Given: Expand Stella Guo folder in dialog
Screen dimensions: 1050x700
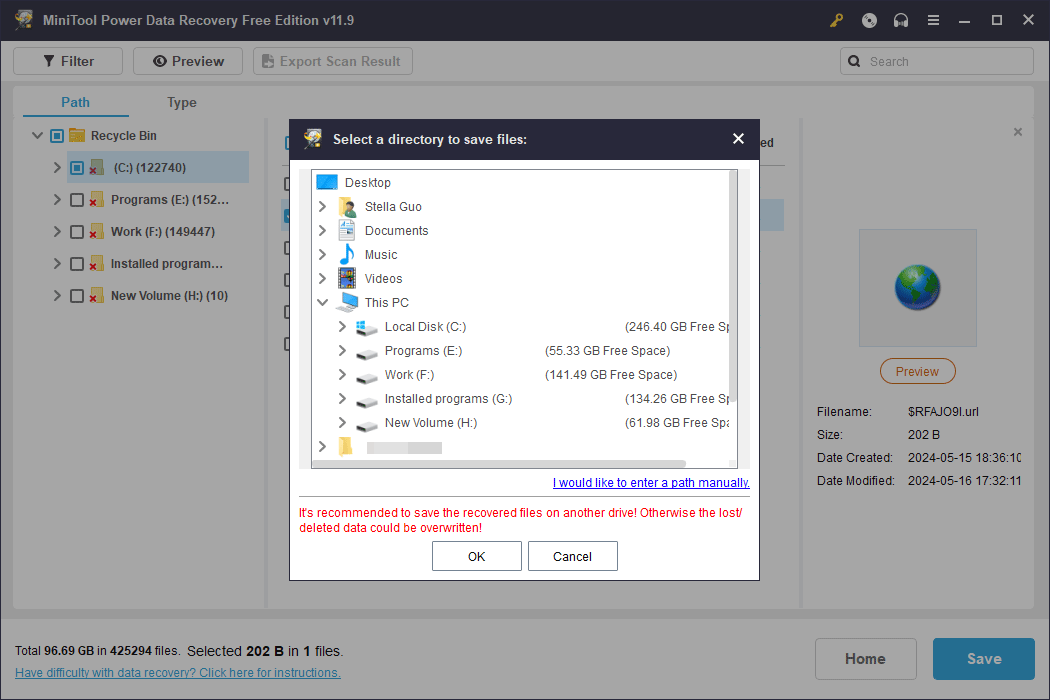Looking at the screenshot, I should coord(322,206).
